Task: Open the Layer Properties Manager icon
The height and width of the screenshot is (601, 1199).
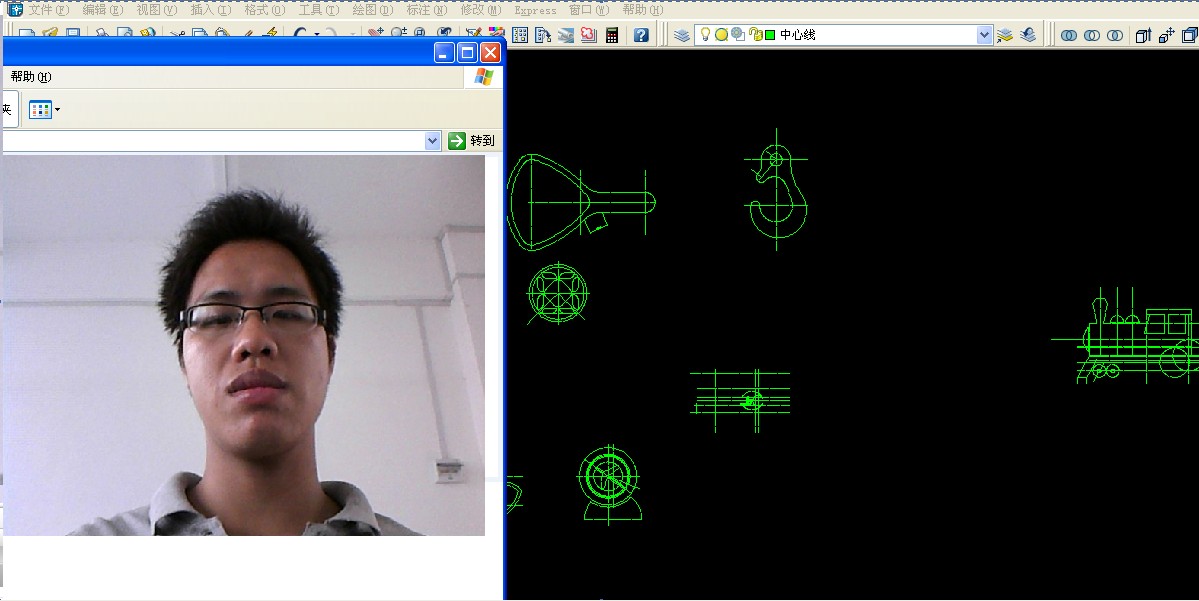Action: point(682,35)
